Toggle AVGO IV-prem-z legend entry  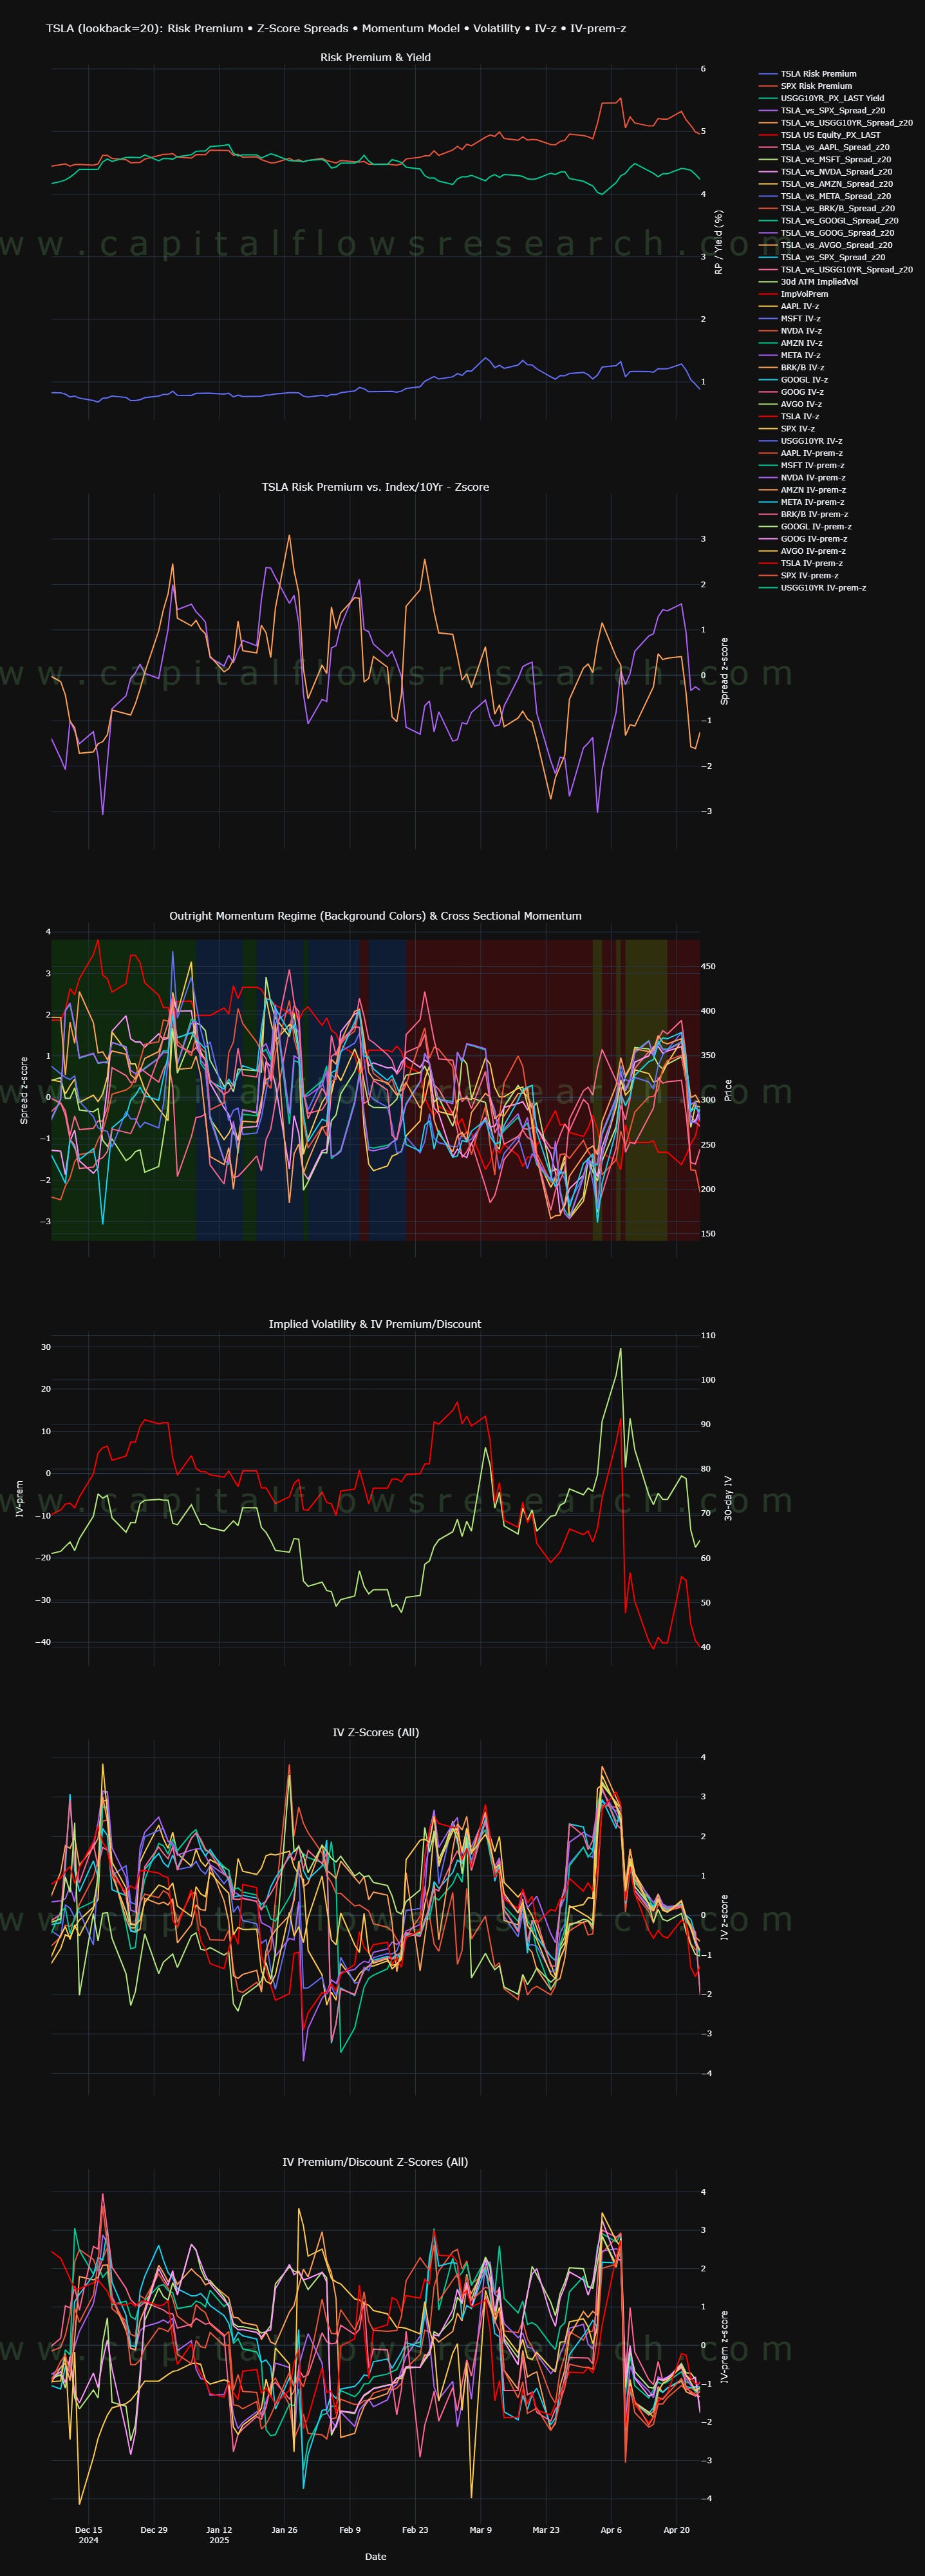click(803, 551)
